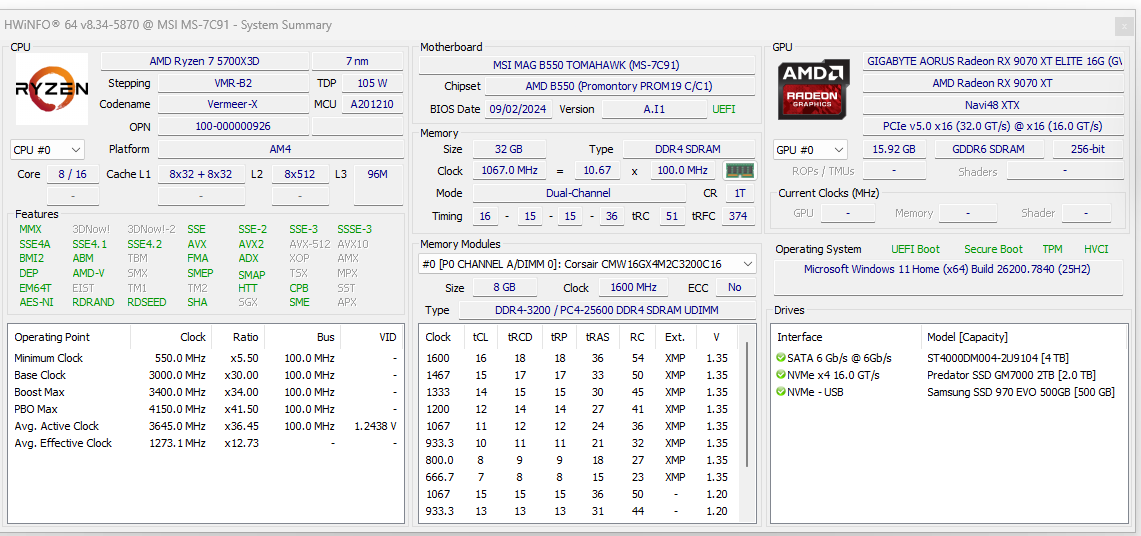Screen dimensions: 1141x536
Task: Click the PCIe v5.0 x16 interface field
Action: [x=994, y=127]
